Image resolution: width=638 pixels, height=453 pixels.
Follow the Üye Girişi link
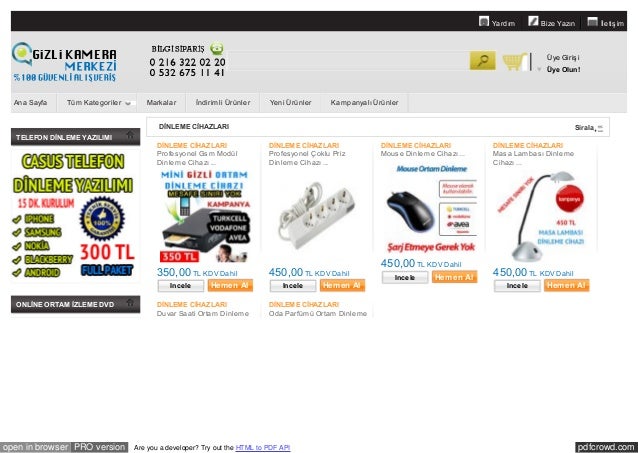563,57
